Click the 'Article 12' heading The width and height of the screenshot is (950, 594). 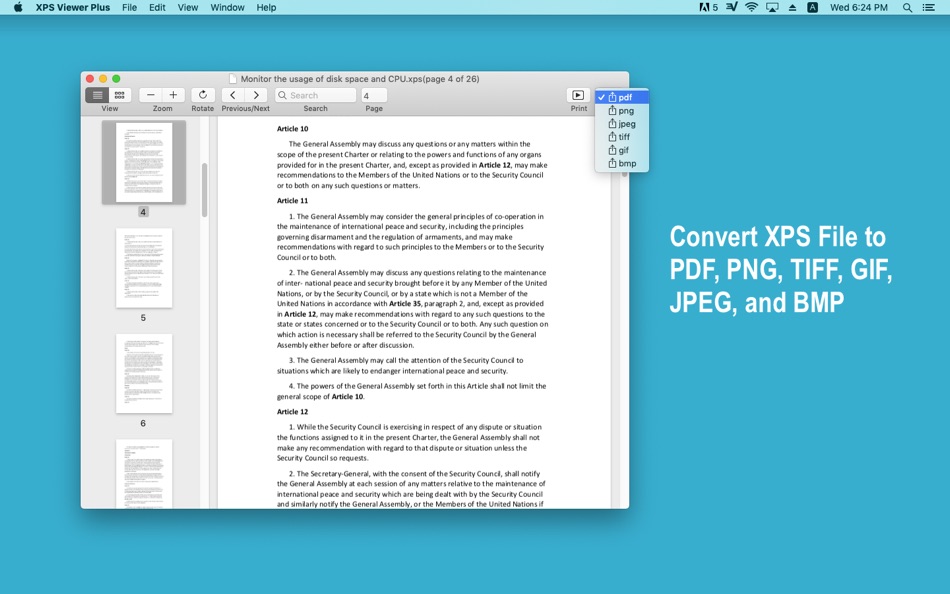293,412
